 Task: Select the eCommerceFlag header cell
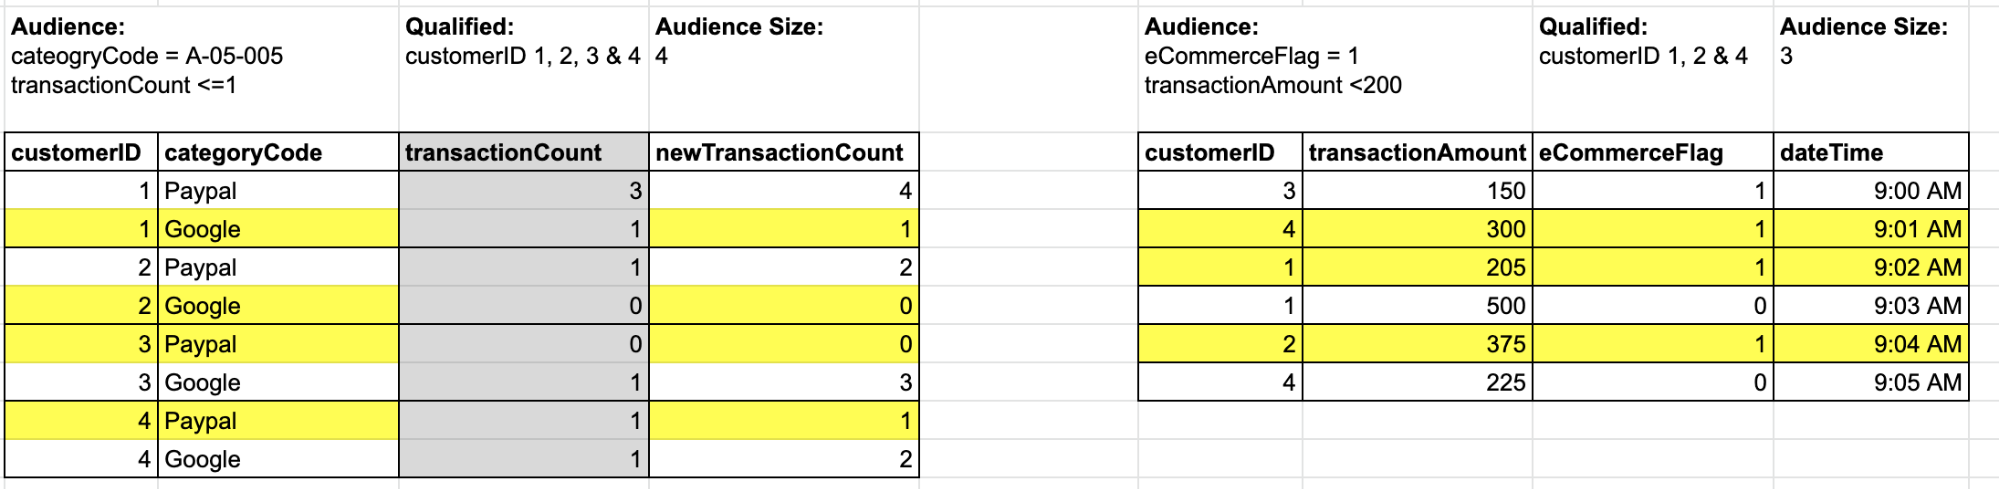[x=1652, y=152]
